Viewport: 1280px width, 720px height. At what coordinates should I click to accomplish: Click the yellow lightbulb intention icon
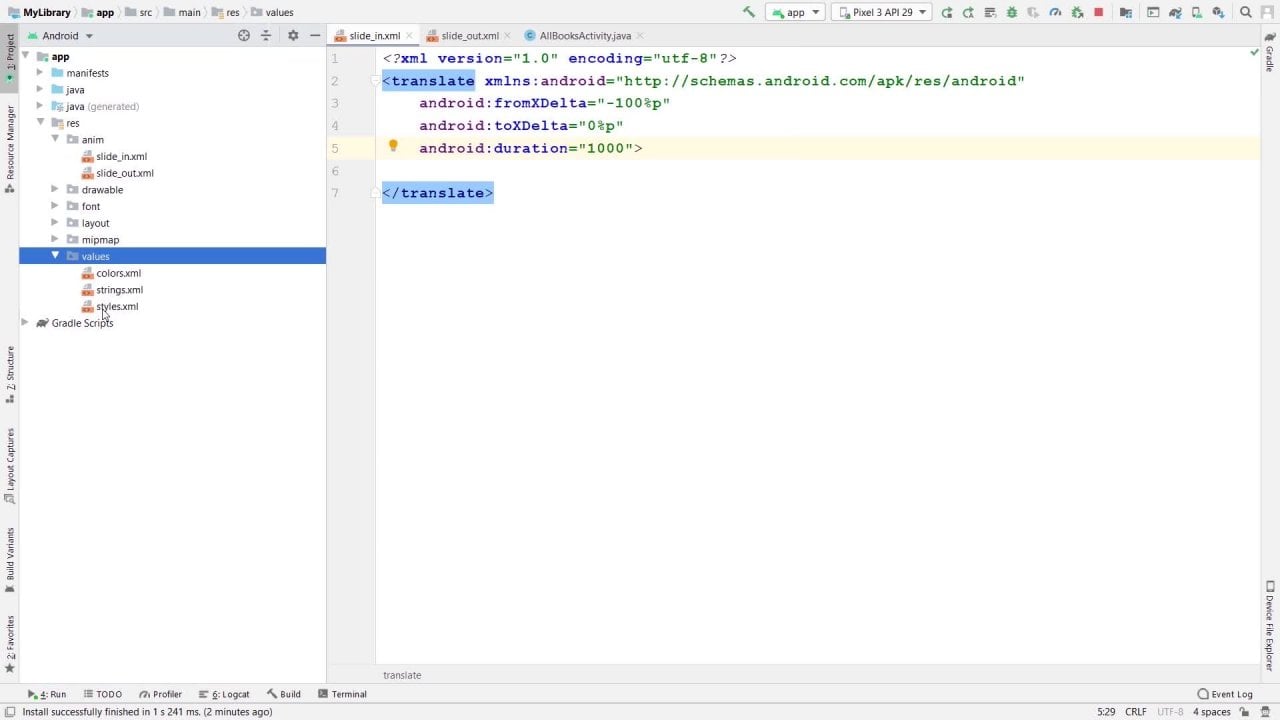tap(393, 146)
